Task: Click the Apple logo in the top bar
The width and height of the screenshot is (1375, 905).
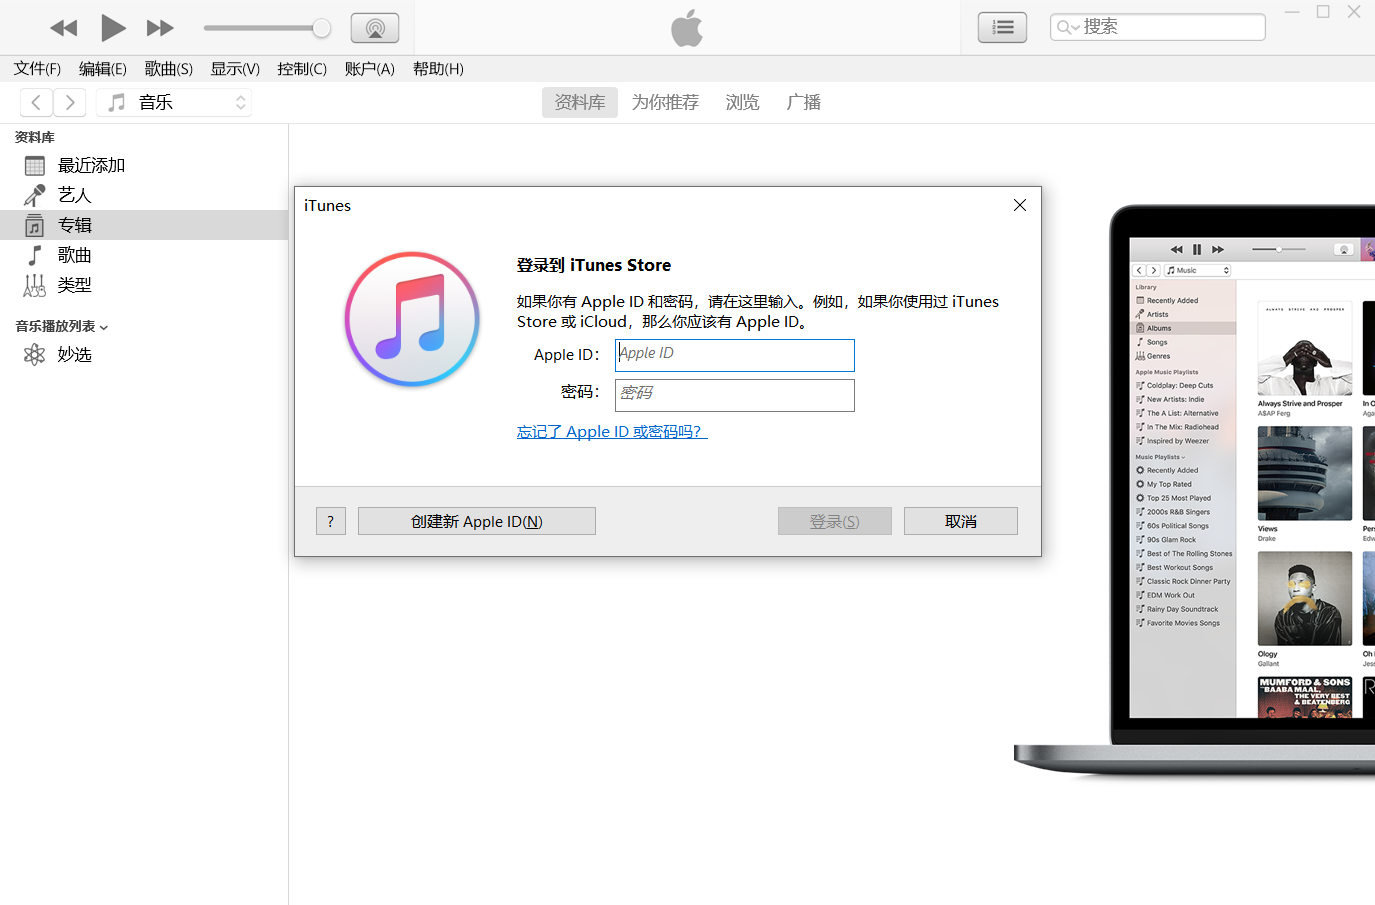Action: [x=687, y=28]
